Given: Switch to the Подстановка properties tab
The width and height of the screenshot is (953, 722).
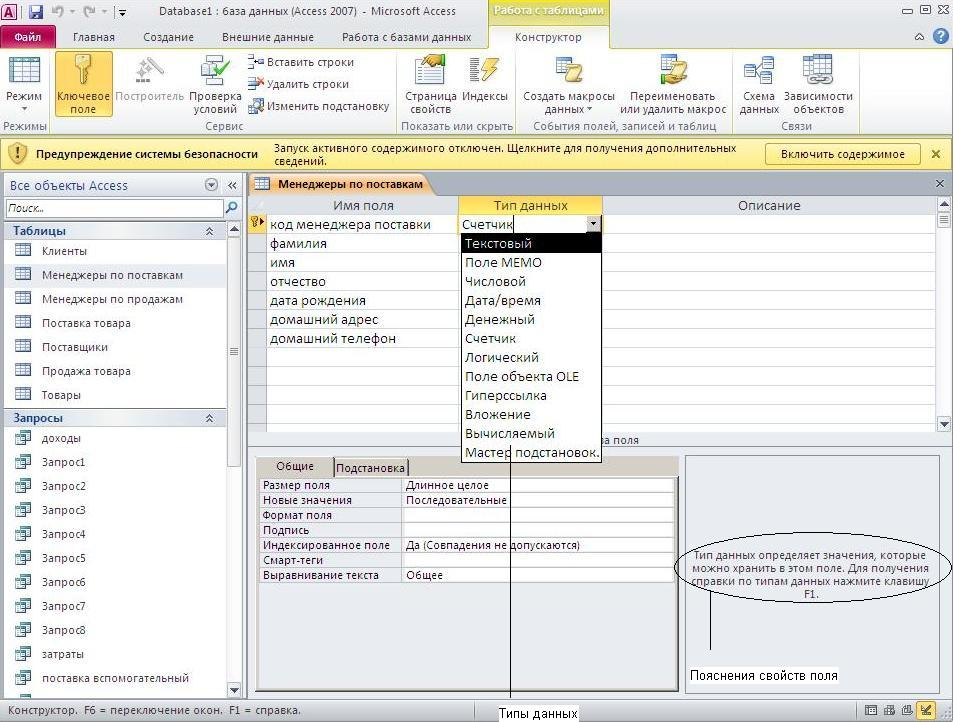Looking at the screenshot, I should coord(370,468).
